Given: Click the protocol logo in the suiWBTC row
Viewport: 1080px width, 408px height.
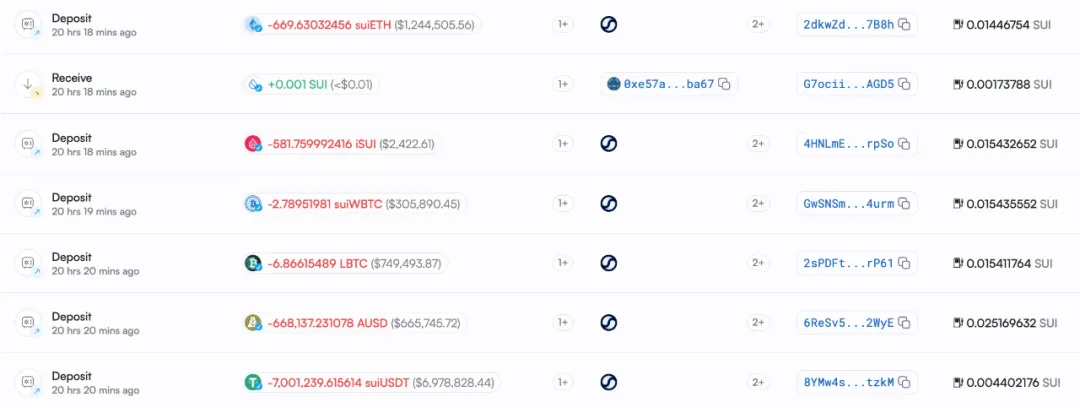Looking at the screenshot, I should click(608, 204).
